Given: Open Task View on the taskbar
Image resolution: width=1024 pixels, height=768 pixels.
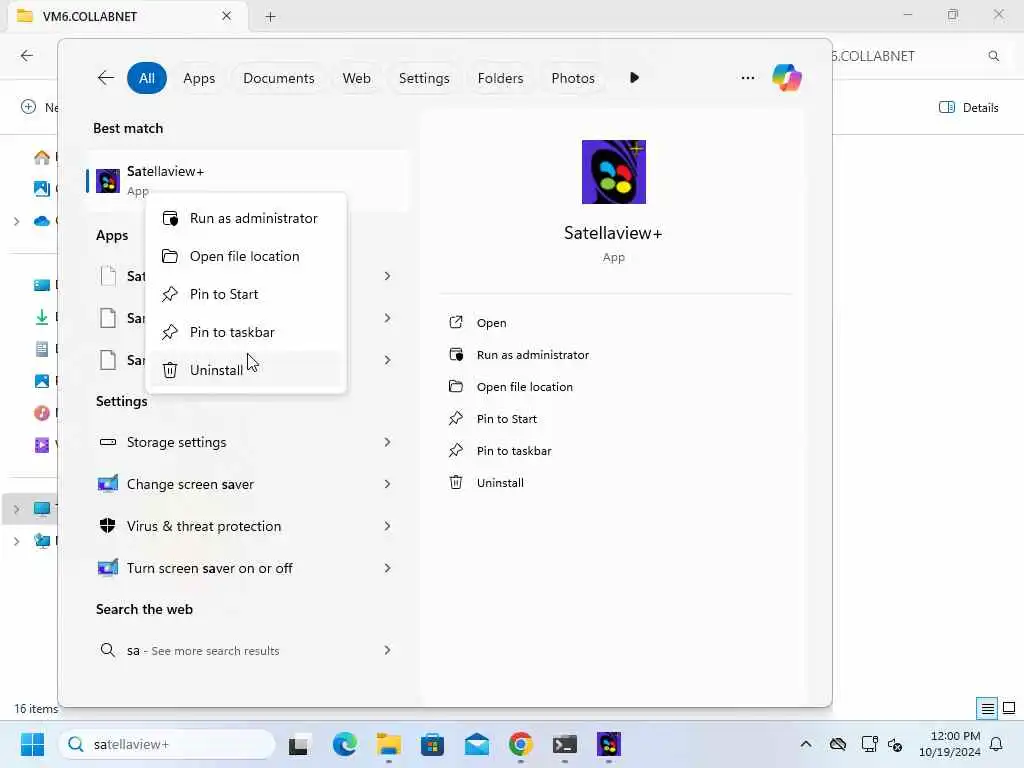Looking at the screenshot, I should point(299,744).
